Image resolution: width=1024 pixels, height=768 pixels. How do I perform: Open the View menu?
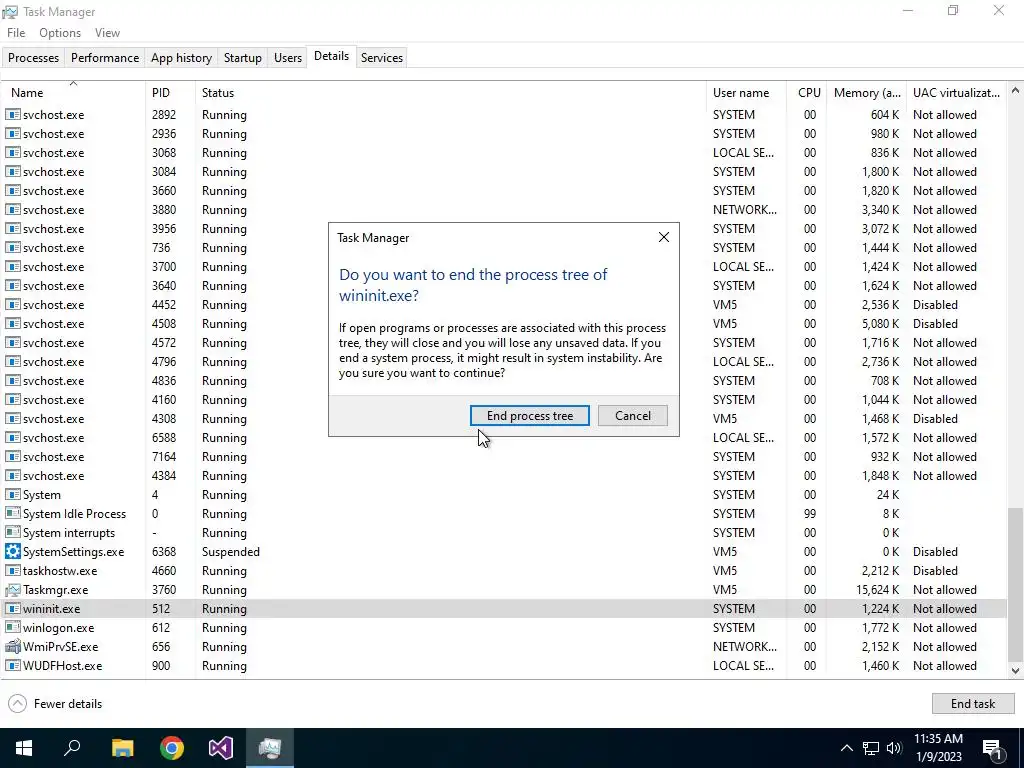pos(107,33)
